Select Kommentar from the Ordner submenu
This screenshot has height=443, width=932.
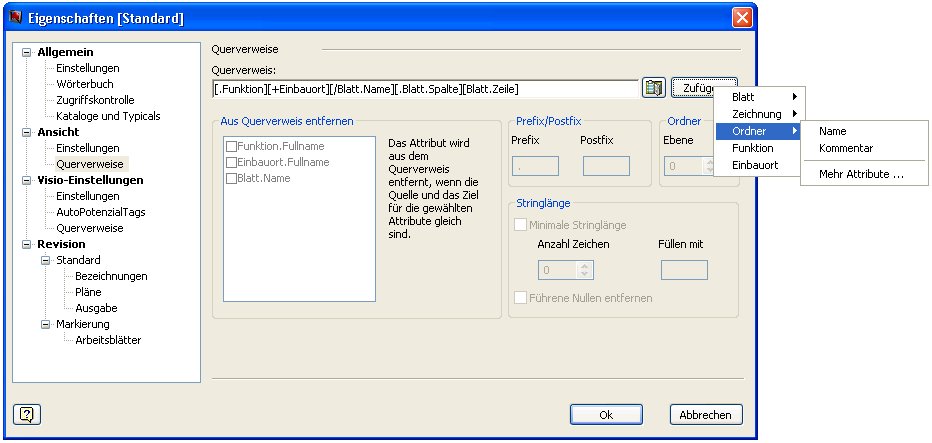[x=846, y=148]
